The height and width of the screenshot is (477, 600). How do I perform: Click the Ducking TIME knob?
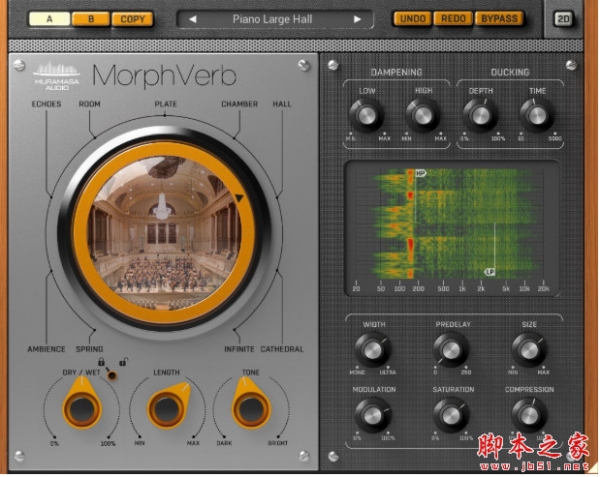pyautogui.click(x=536, y=115)
